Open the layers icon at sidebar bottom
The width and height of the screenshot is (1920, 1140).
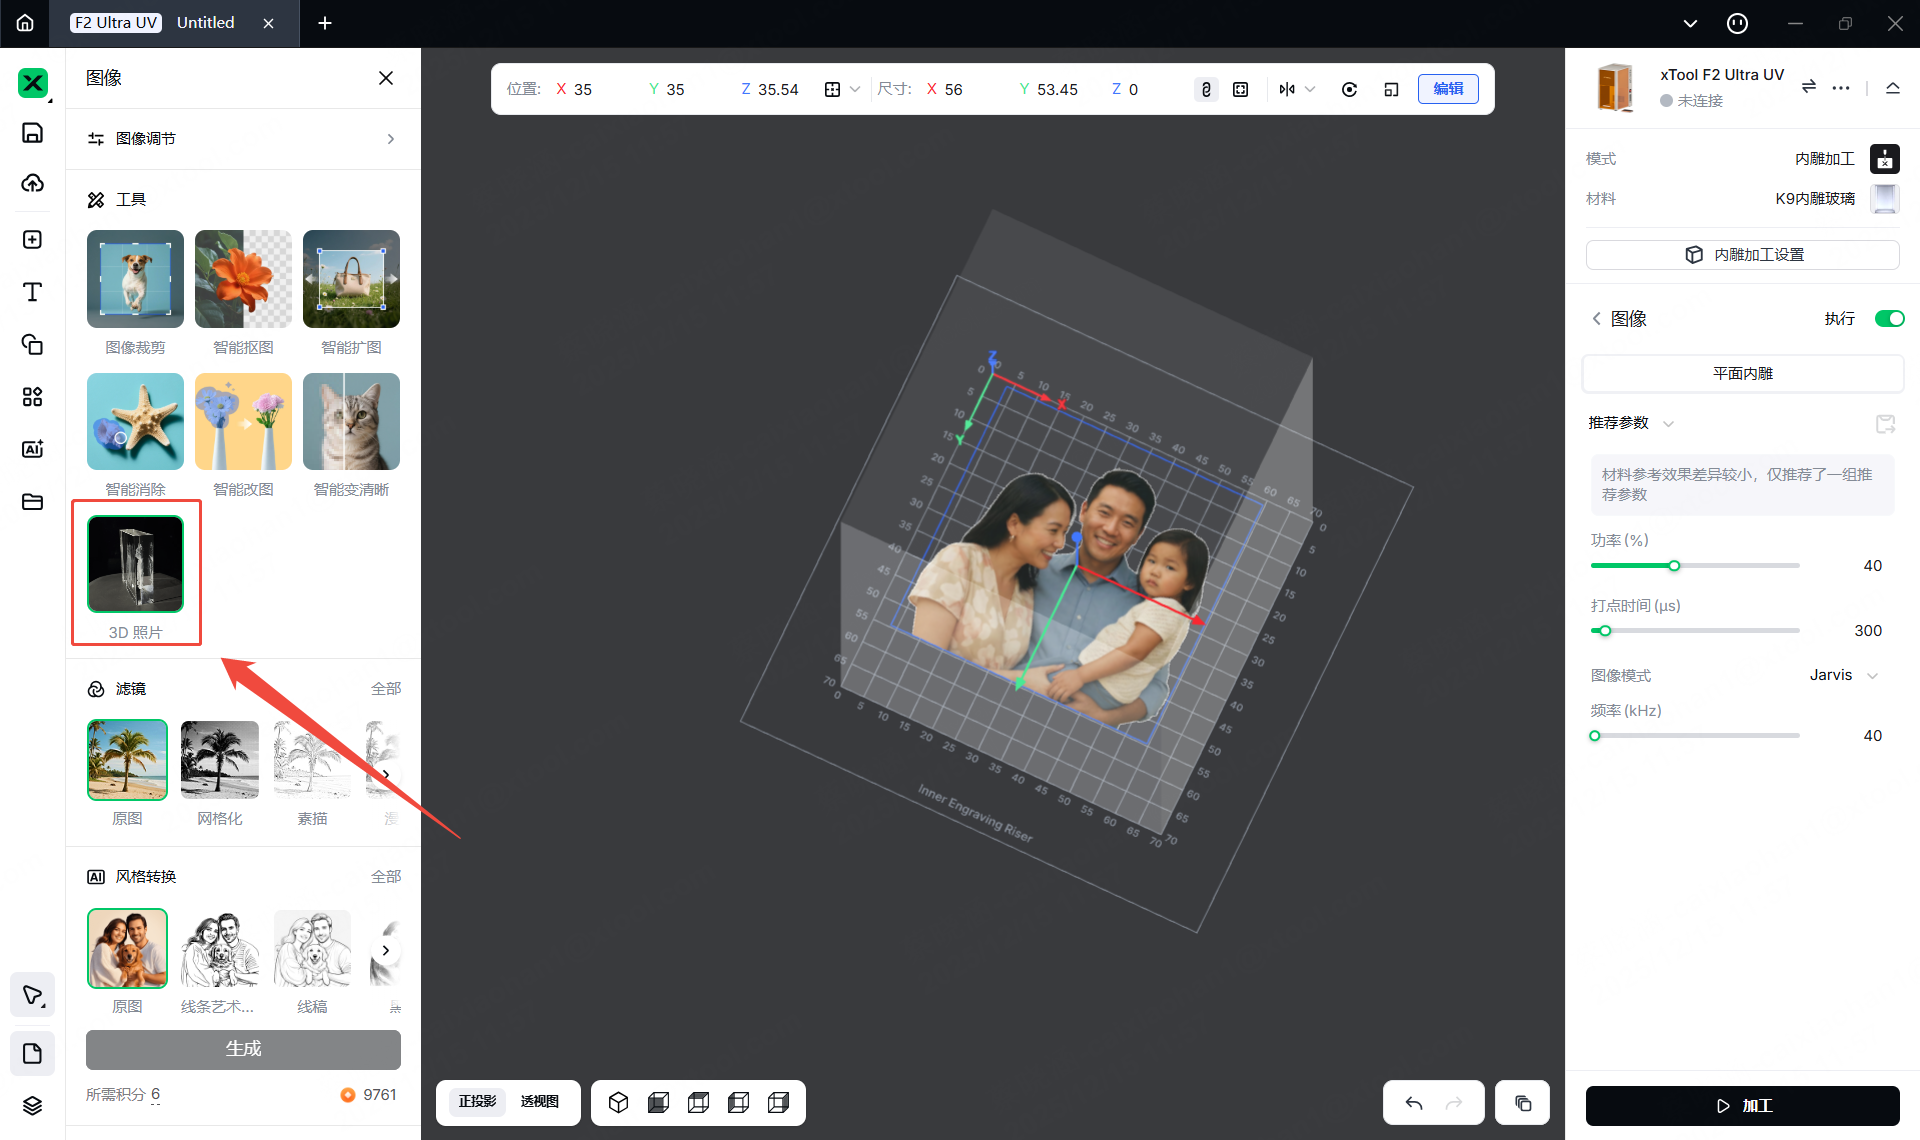(x=32, y=1105)
